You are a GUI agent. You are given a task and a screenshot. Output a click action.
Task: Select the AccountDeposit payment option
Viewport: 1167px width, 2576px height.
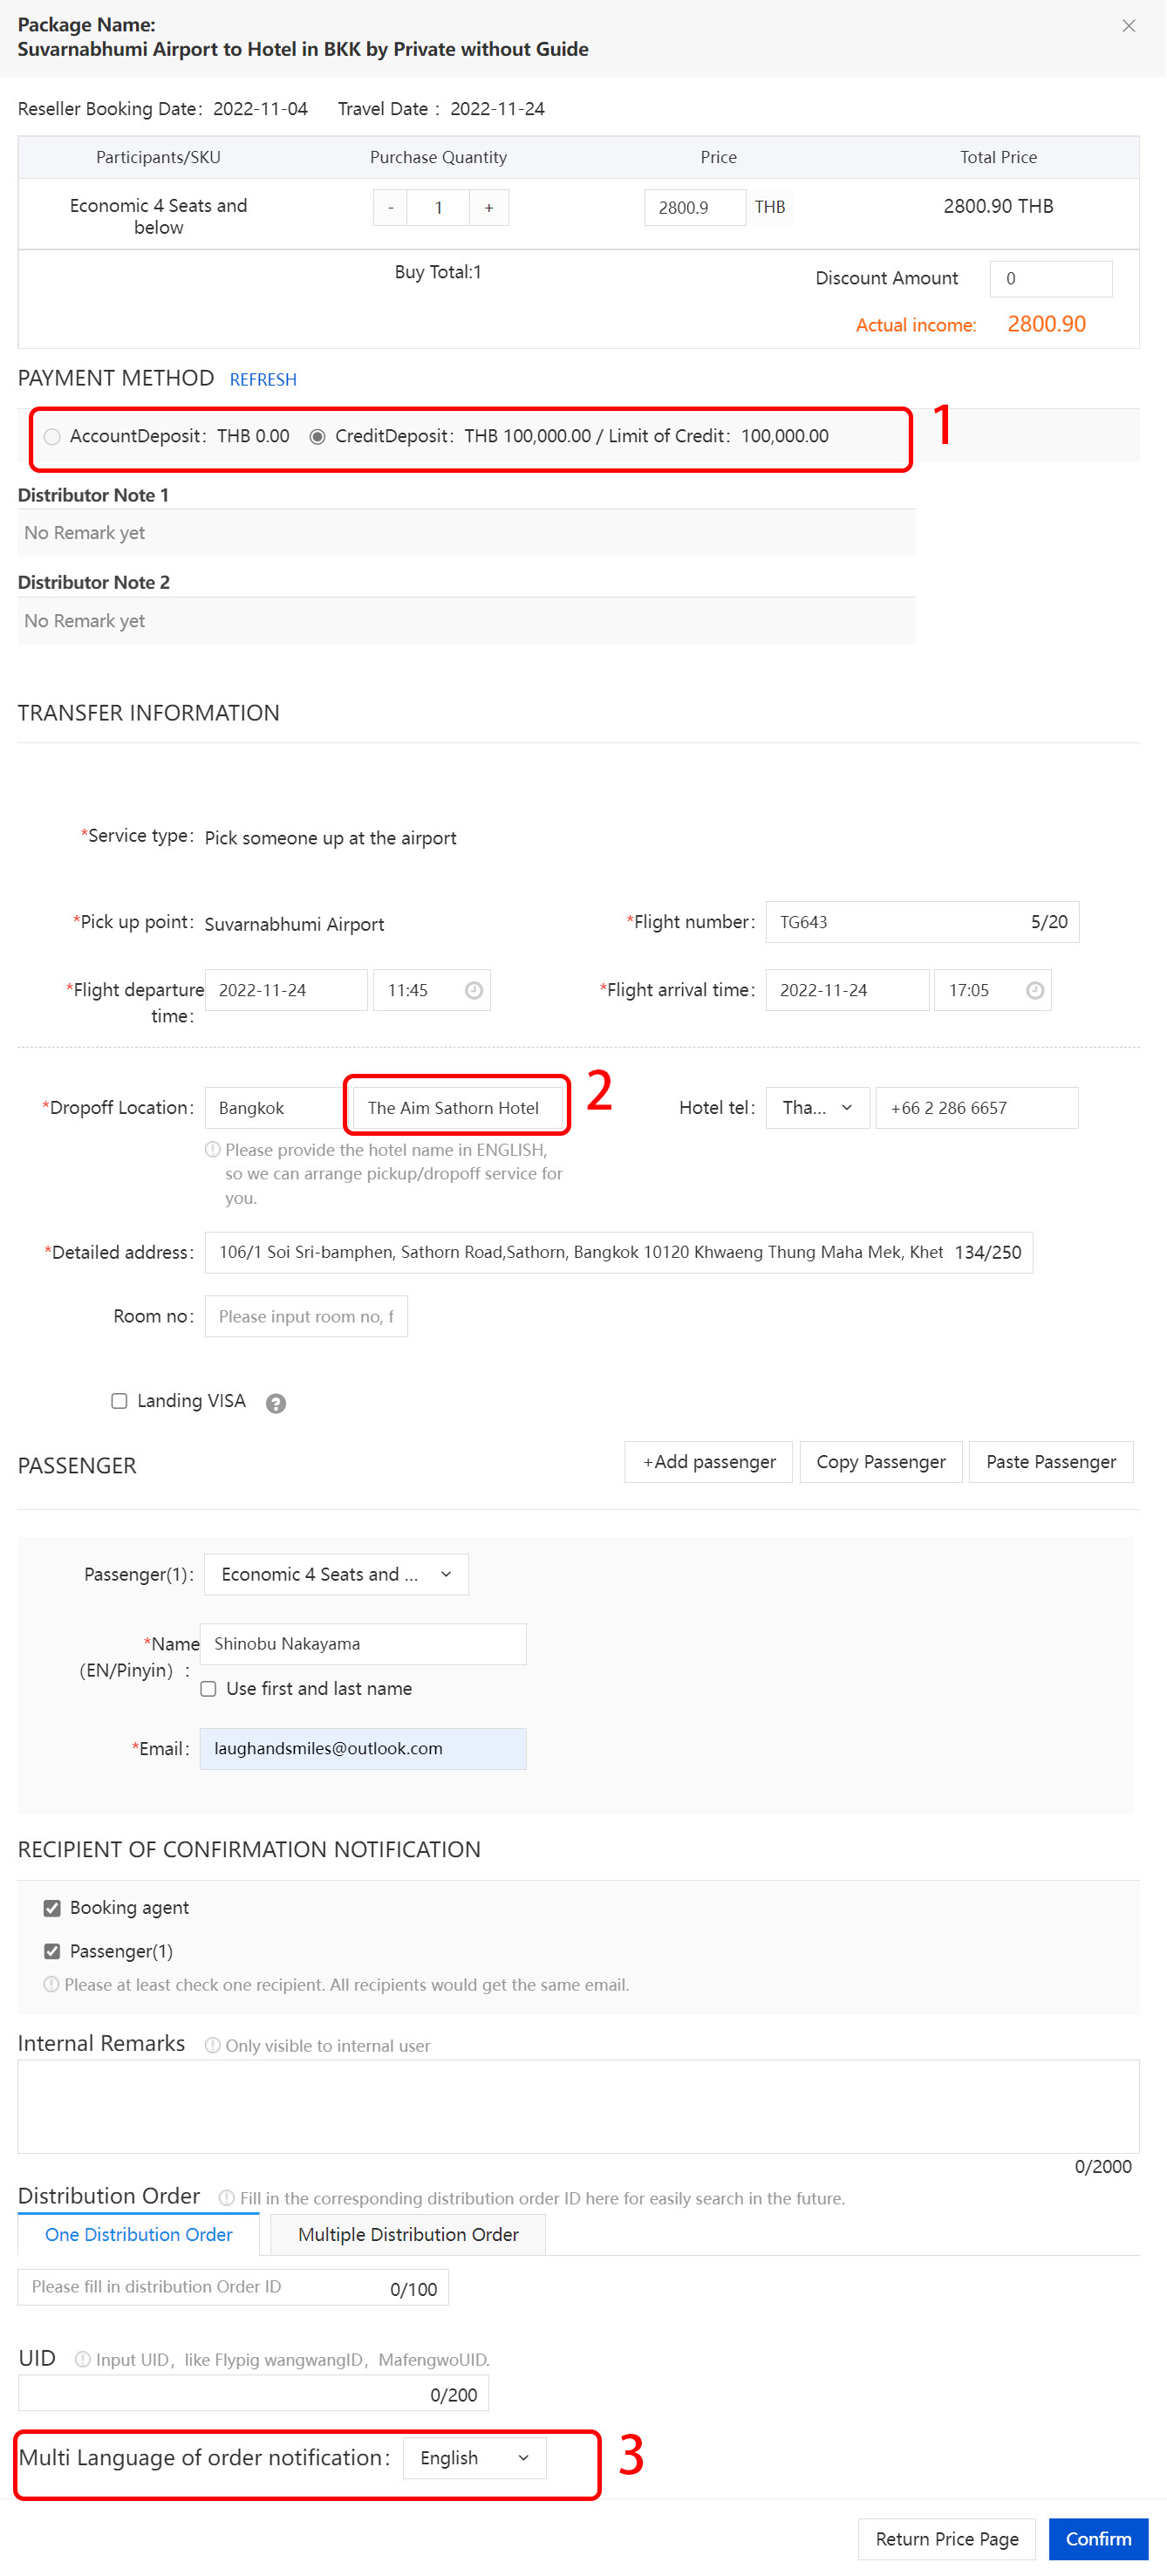point(52,437)
